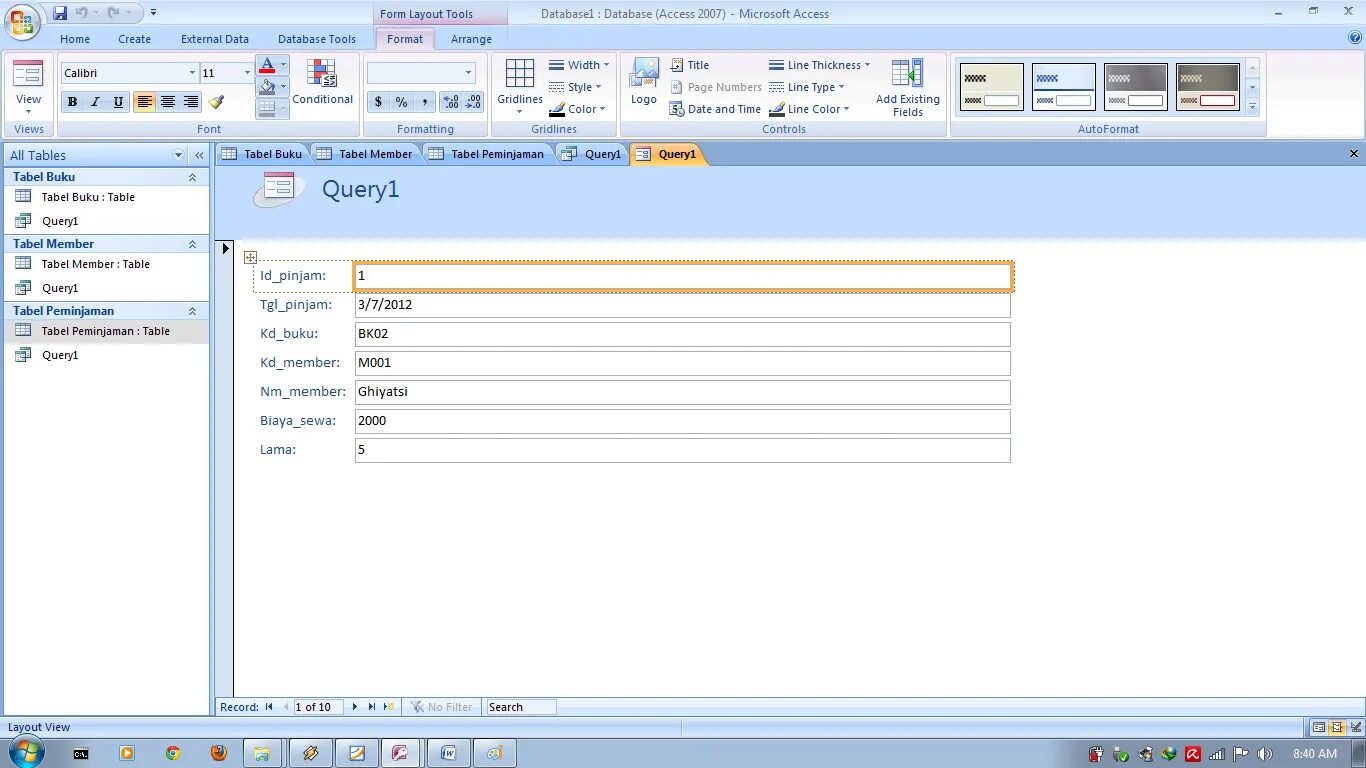Screen dimensions: 1366x768
Task: Open the Tabel Buku document tab
Action: click(x=262, y=154)
